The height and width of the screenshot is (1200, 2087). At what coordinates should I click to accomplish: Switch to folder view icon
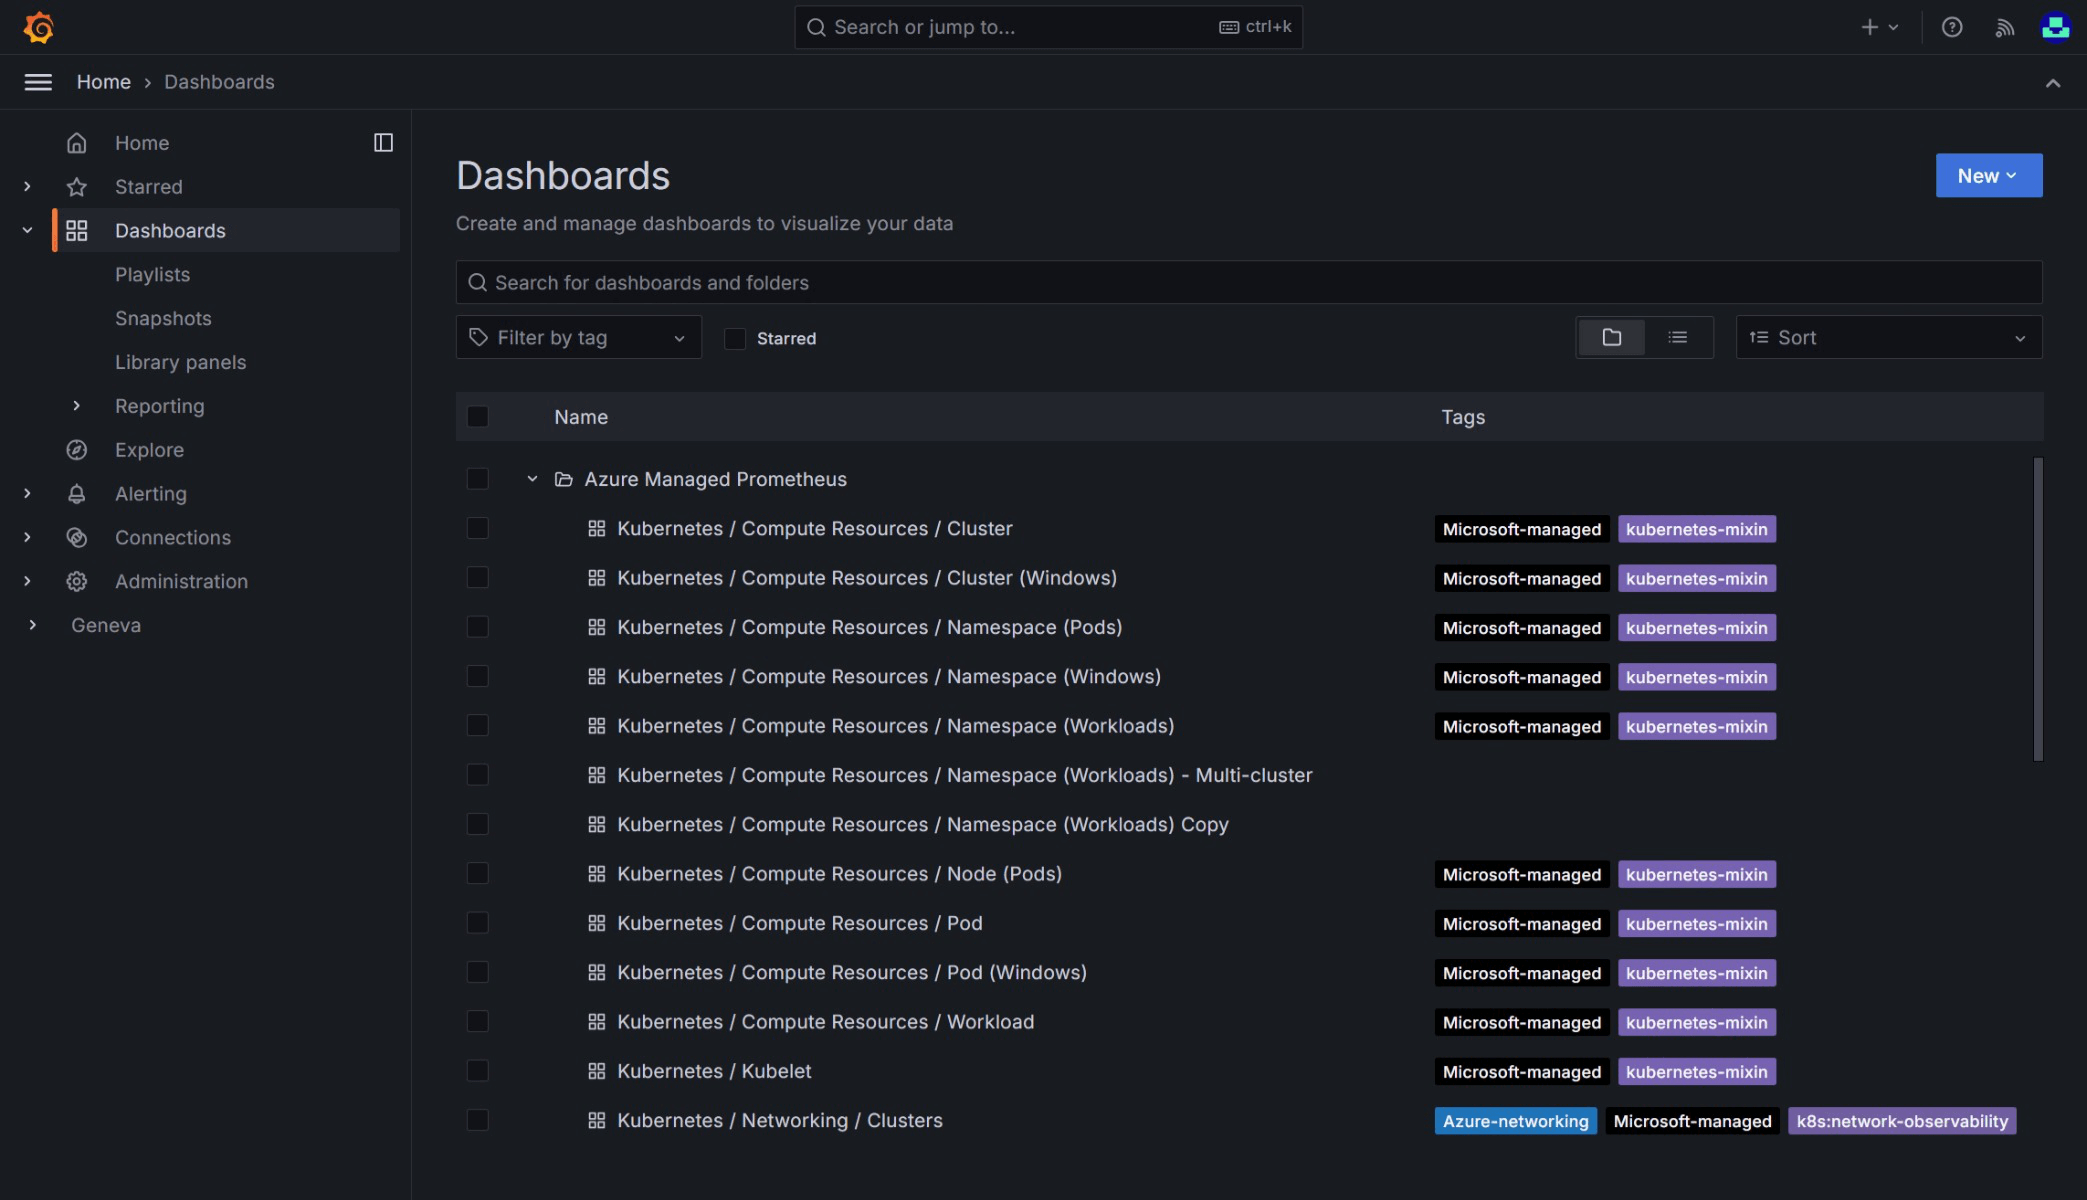(x=1611, y=338)
